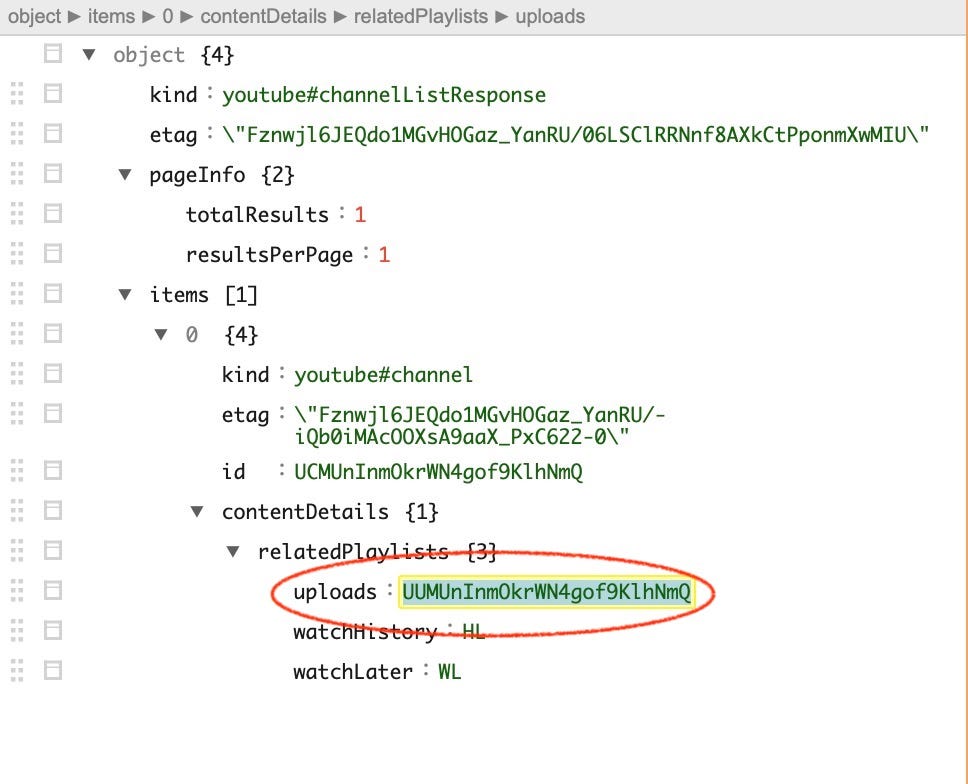Screen dimensions: 968x784
Task: Edit the youtube#channelListResponse value
Action: (x=384, y=95)
